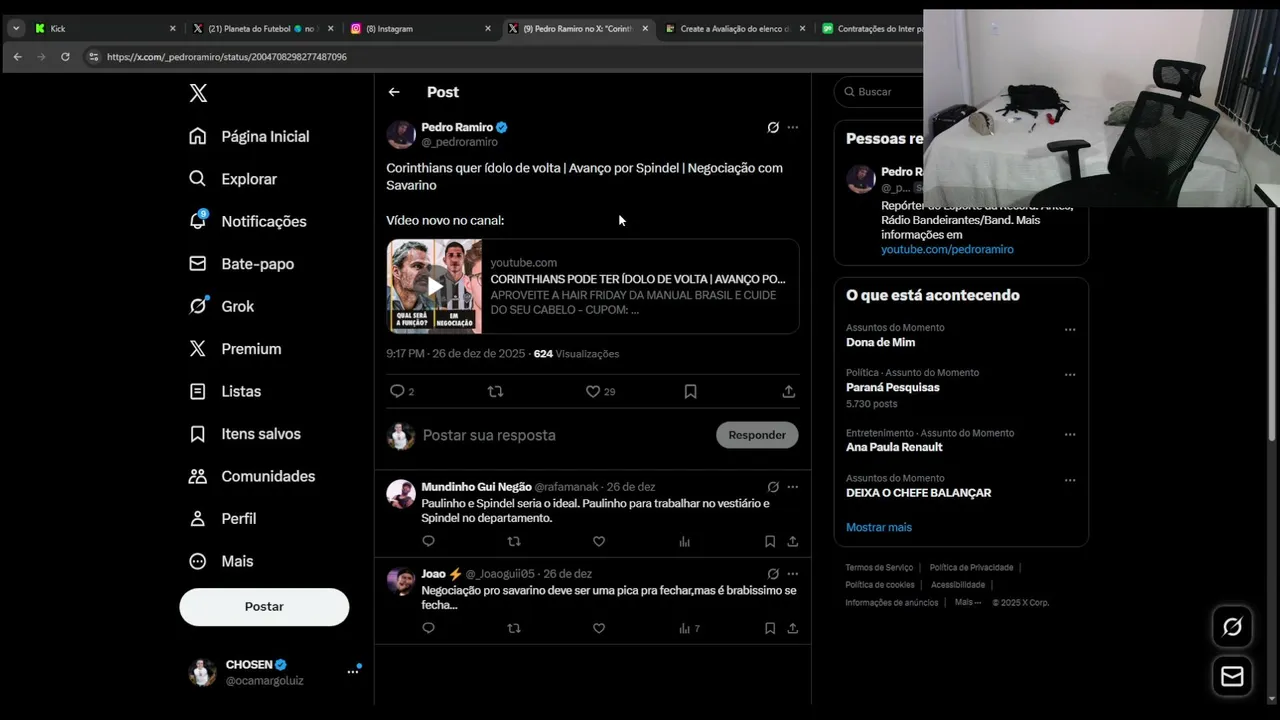Open Política de Privacidade footer link

coord(971,567)
